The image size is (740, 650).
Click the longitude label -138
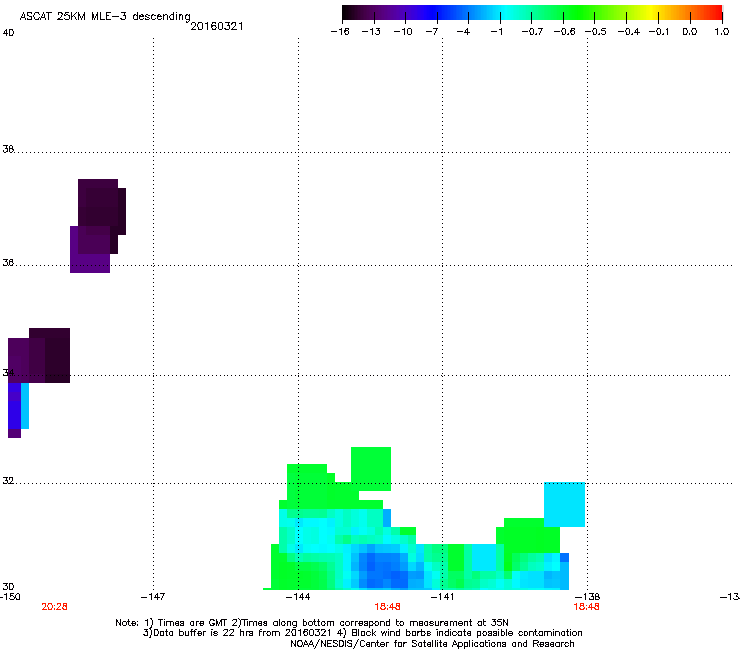(x=587, y=597)
